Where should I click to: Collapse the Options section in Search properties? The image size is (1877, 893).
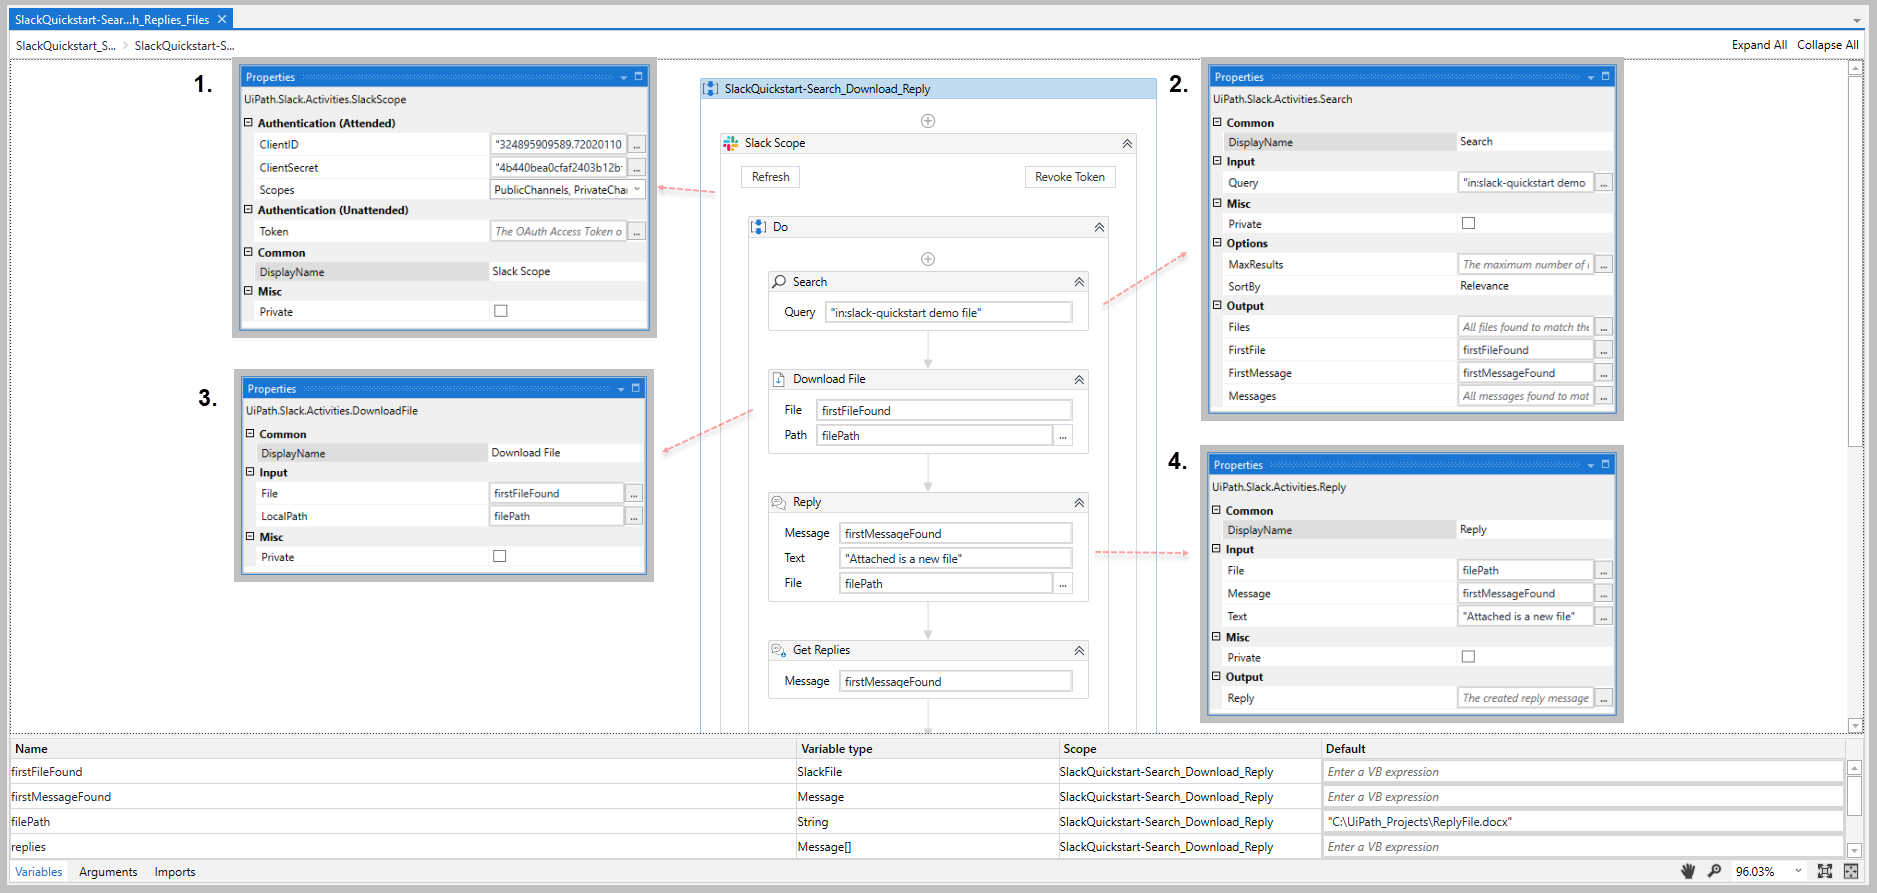click(1218, 242)
